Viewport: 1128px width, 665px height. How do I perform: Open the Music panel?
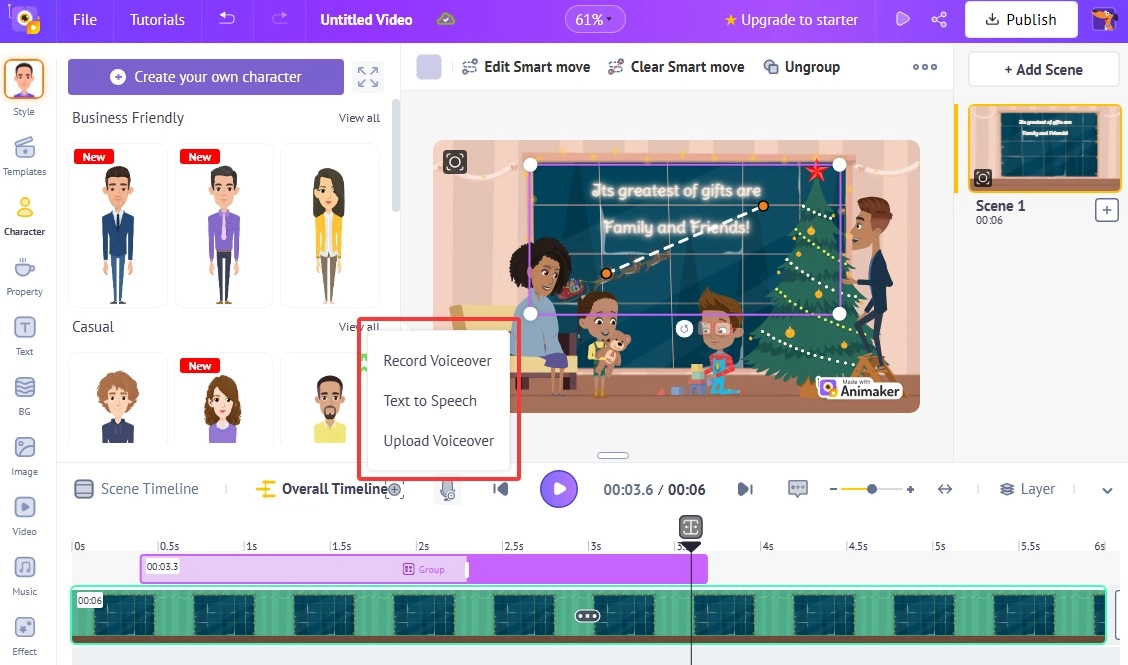click(25, 573)
